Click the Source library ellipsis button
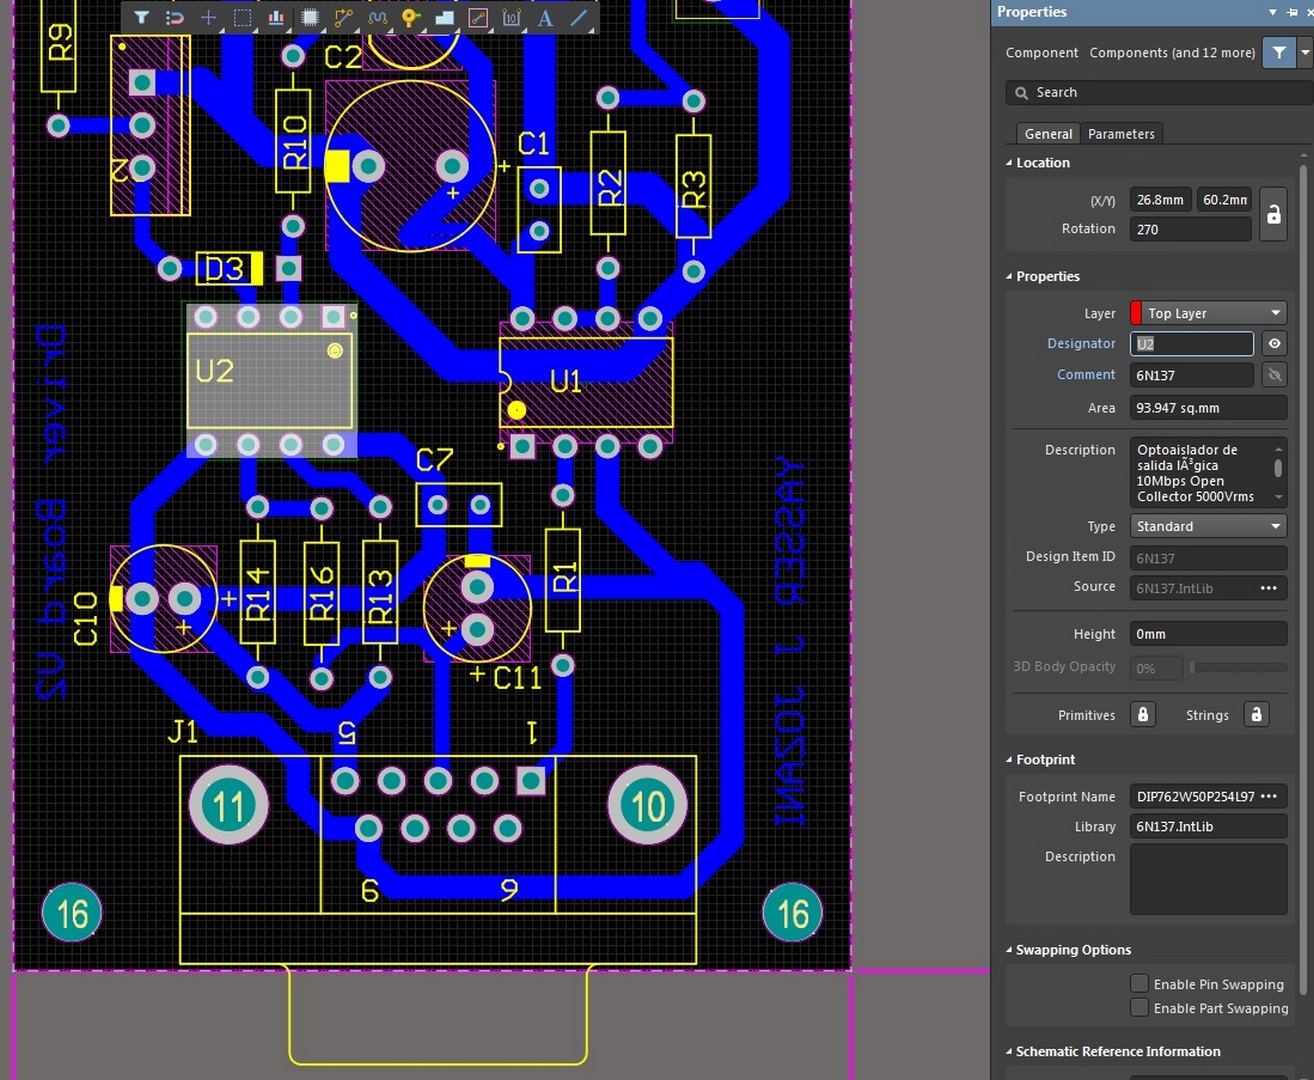The image size is (1314, 1080). point(1269,588)
